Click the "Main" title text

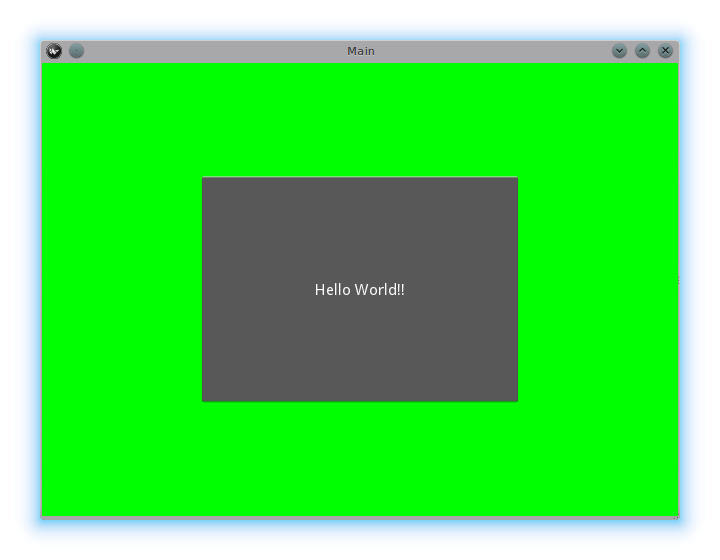[361, 51]
